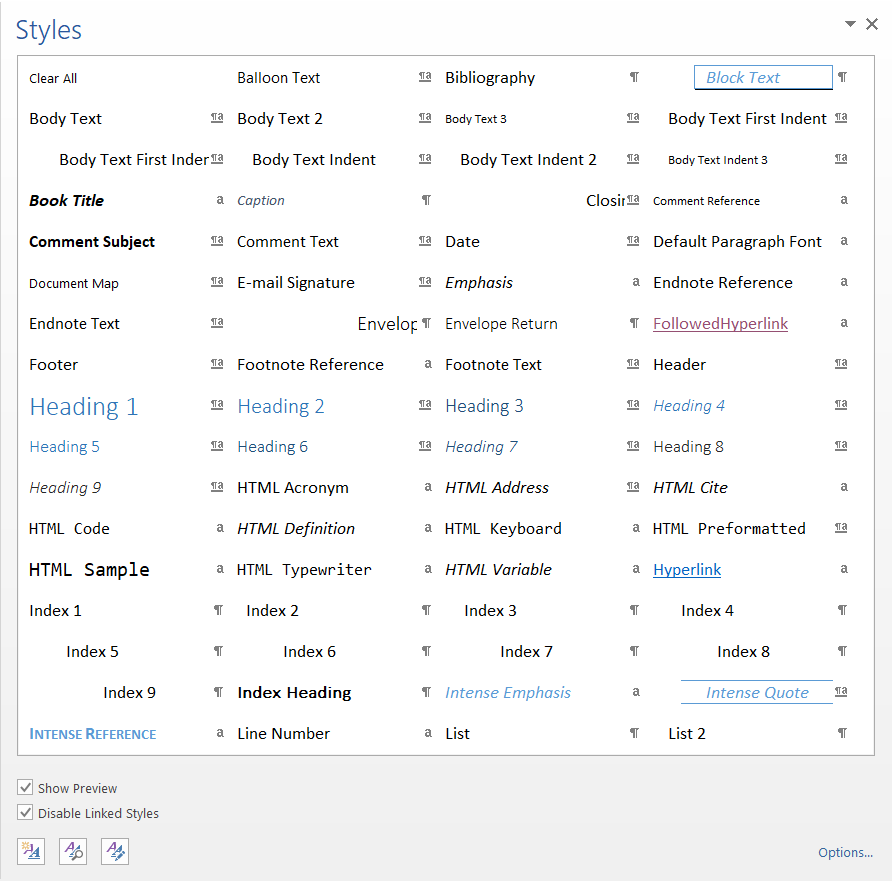Apply the Header style
This screenshot has height=881, width=892.
(679, 365)
